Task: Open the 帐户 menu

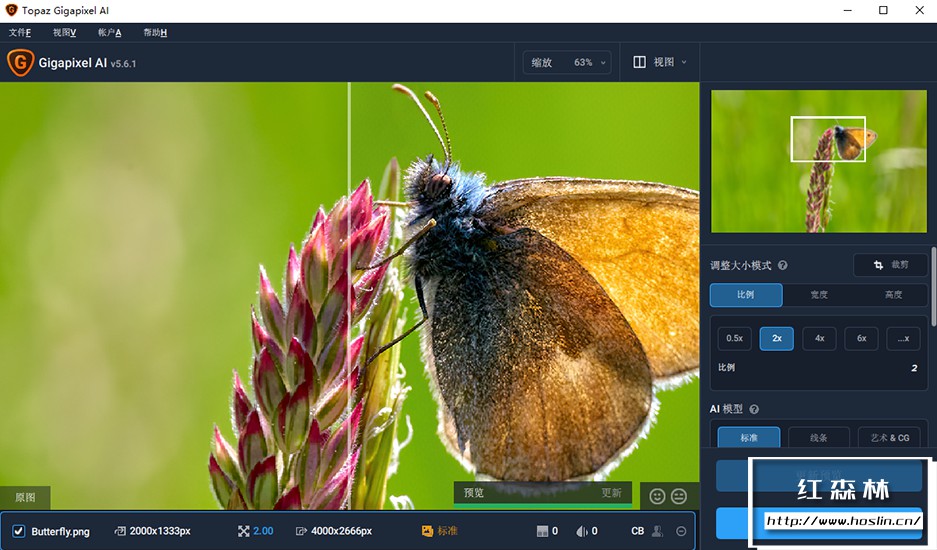Action: [x=109, y=32]
